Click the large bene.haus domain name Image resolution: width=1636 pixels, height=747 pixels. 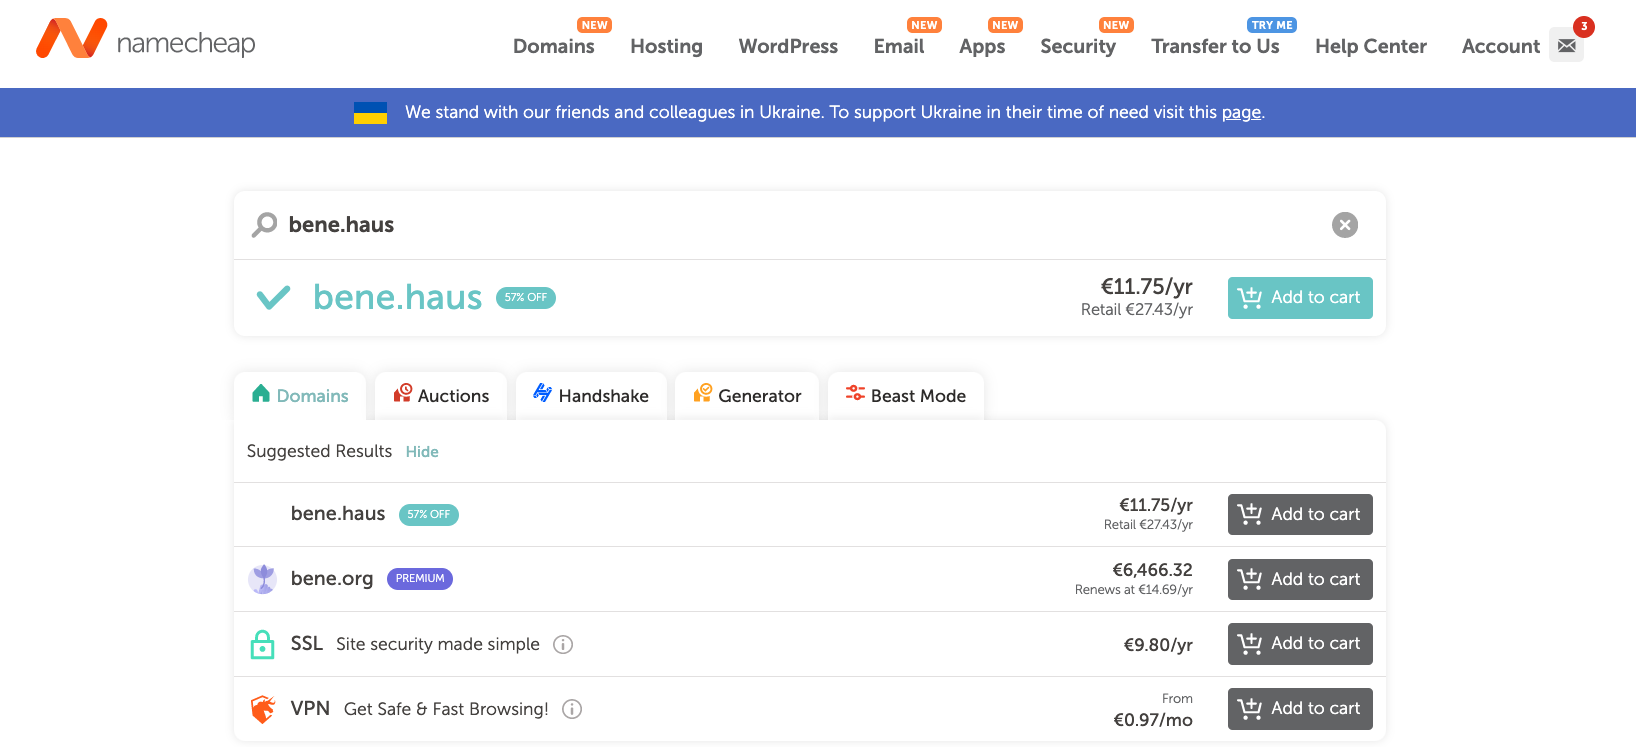[x=397, y=297]
